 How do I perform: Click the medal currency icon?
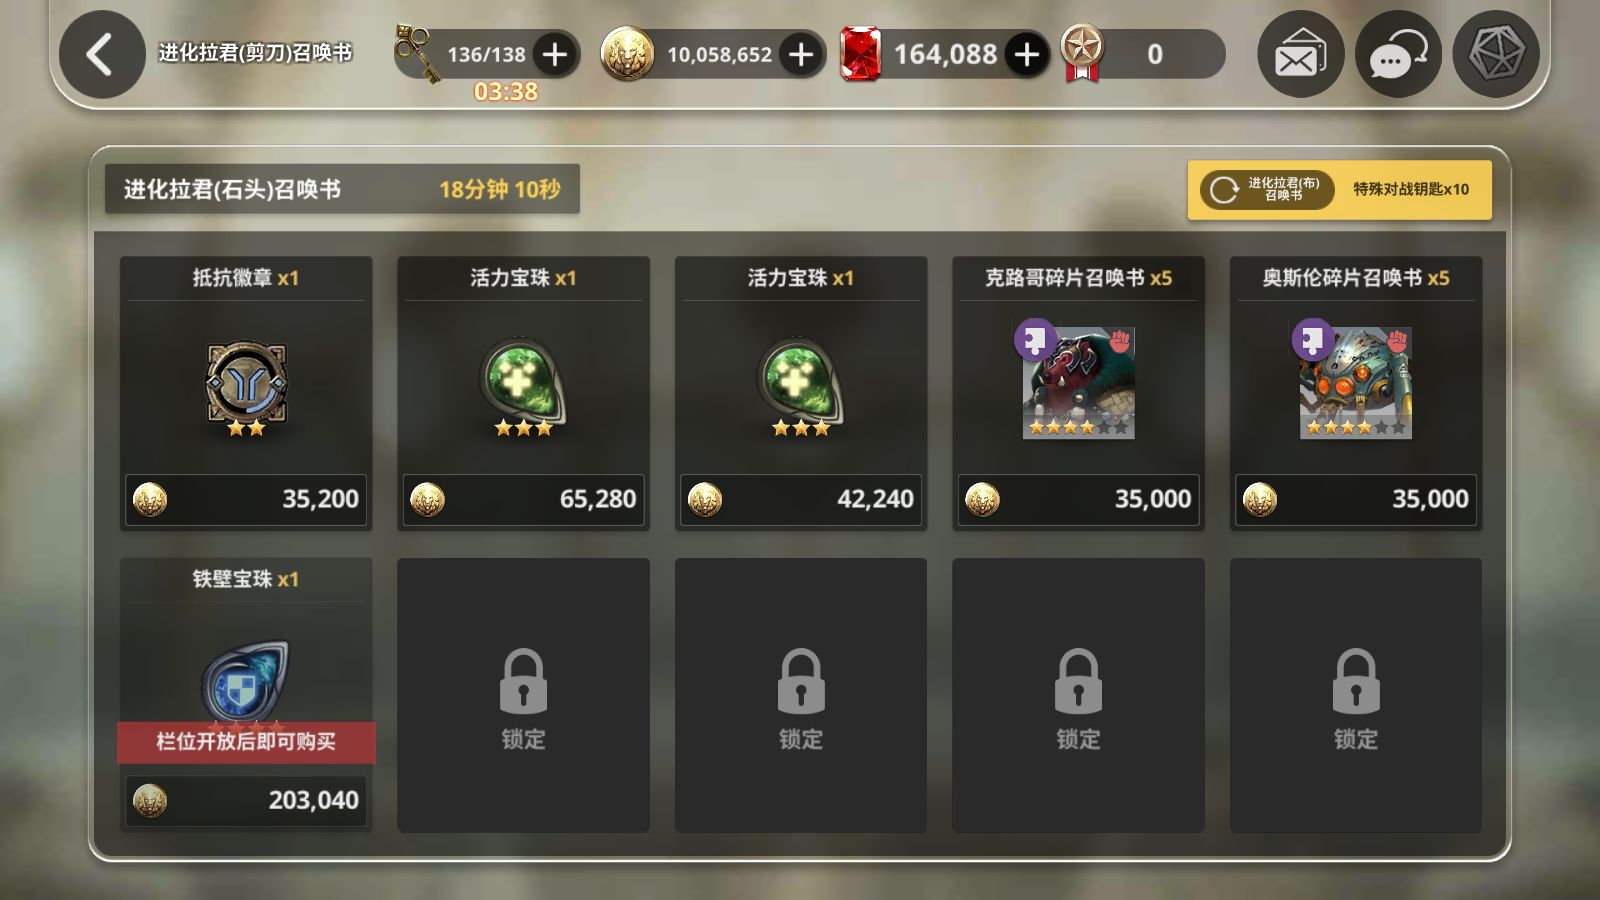tap(1082, 52)
